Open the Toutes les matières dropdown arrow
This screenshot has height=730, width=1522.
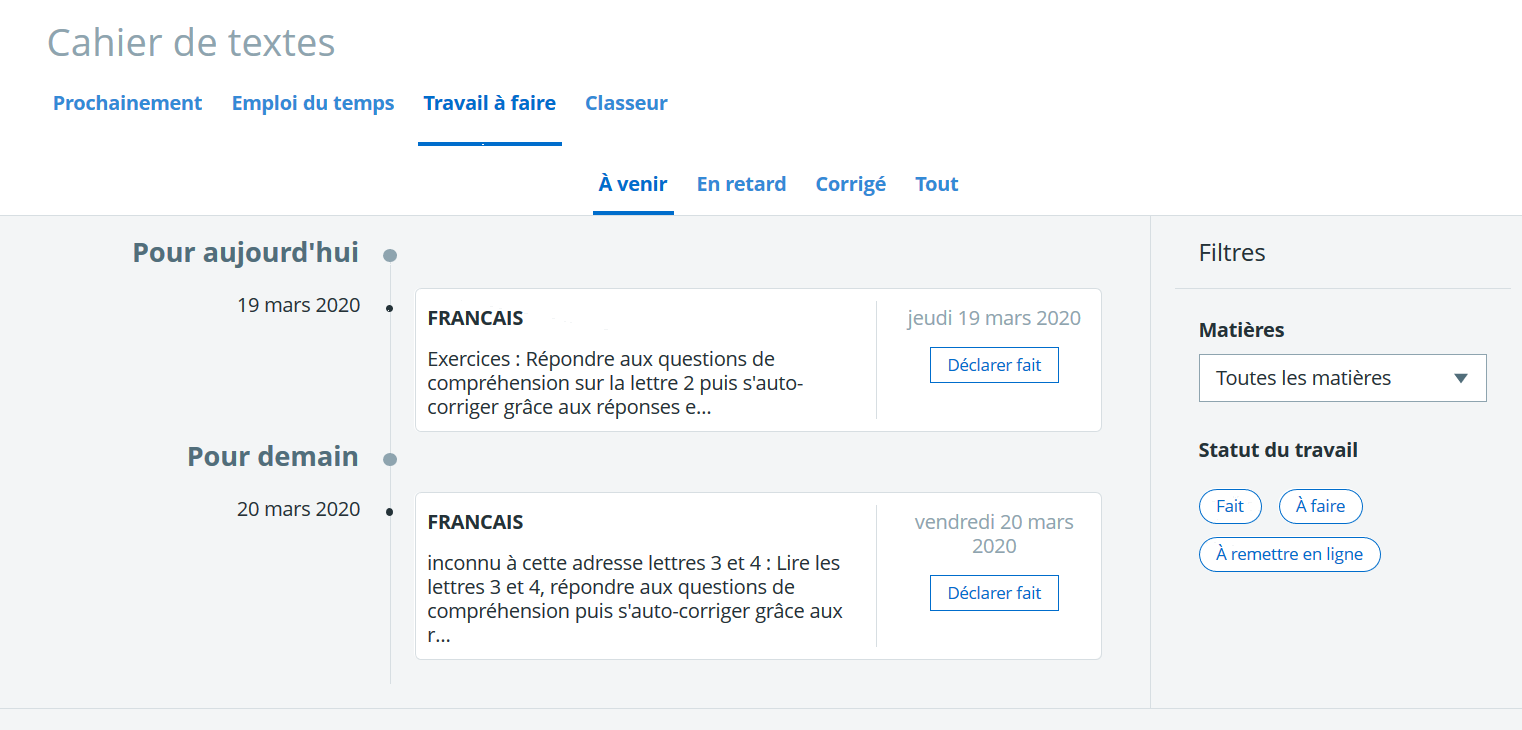pos(1460,378)
